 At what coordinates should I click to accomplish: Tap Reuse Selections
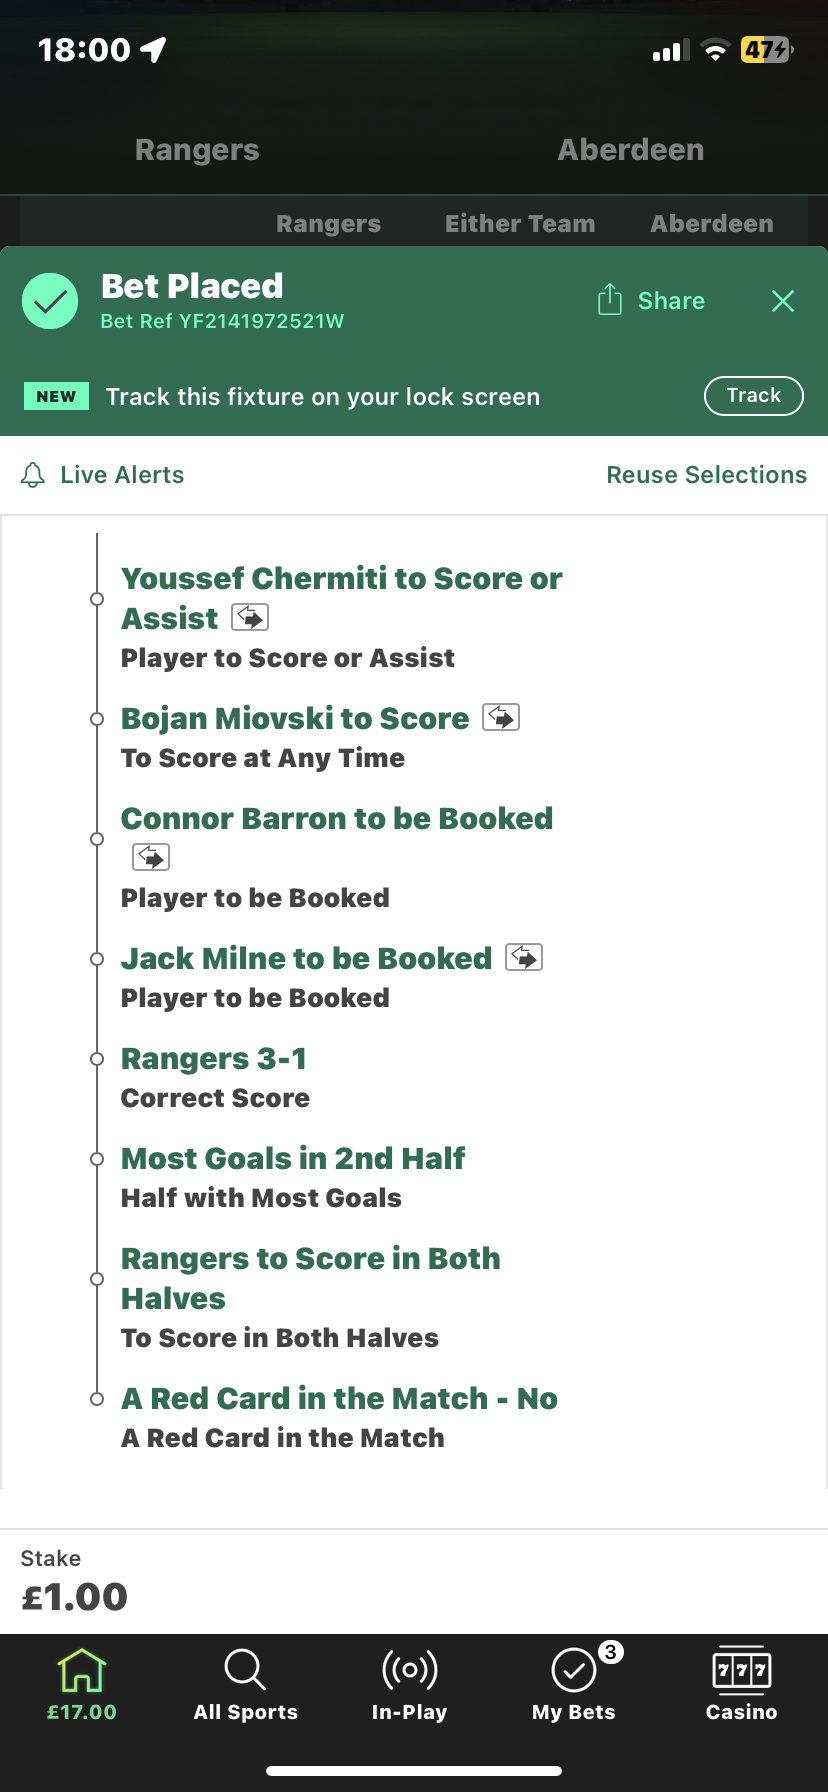pyautogui.click(x=706, y=475)
